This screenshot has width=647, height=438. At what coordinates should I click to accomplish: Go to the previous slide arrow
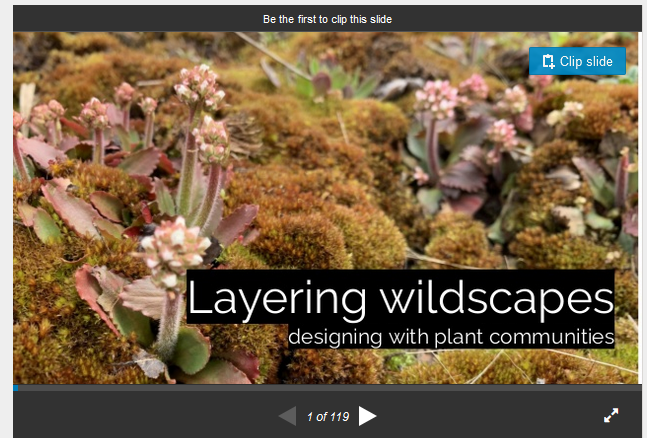tap(288, 416)
